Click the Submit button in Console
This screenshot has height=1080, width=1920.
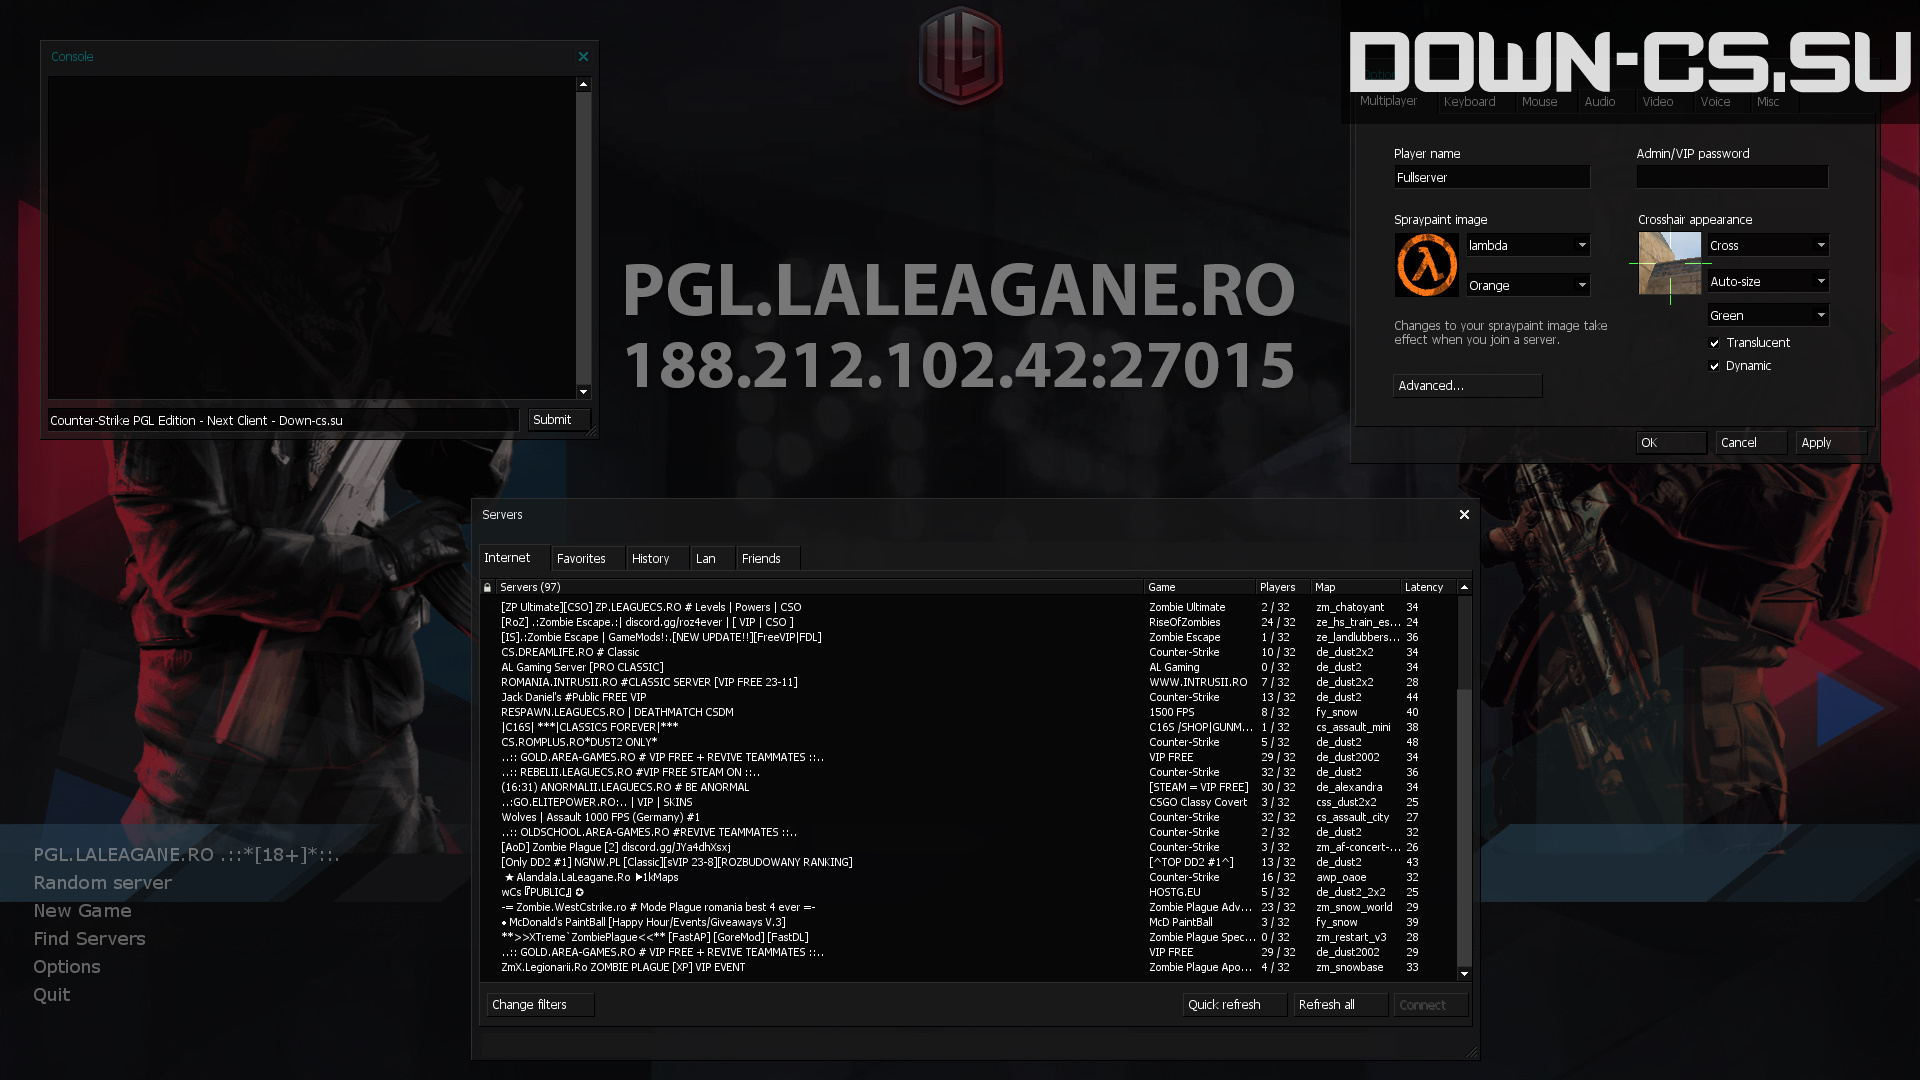click(558, 420)
